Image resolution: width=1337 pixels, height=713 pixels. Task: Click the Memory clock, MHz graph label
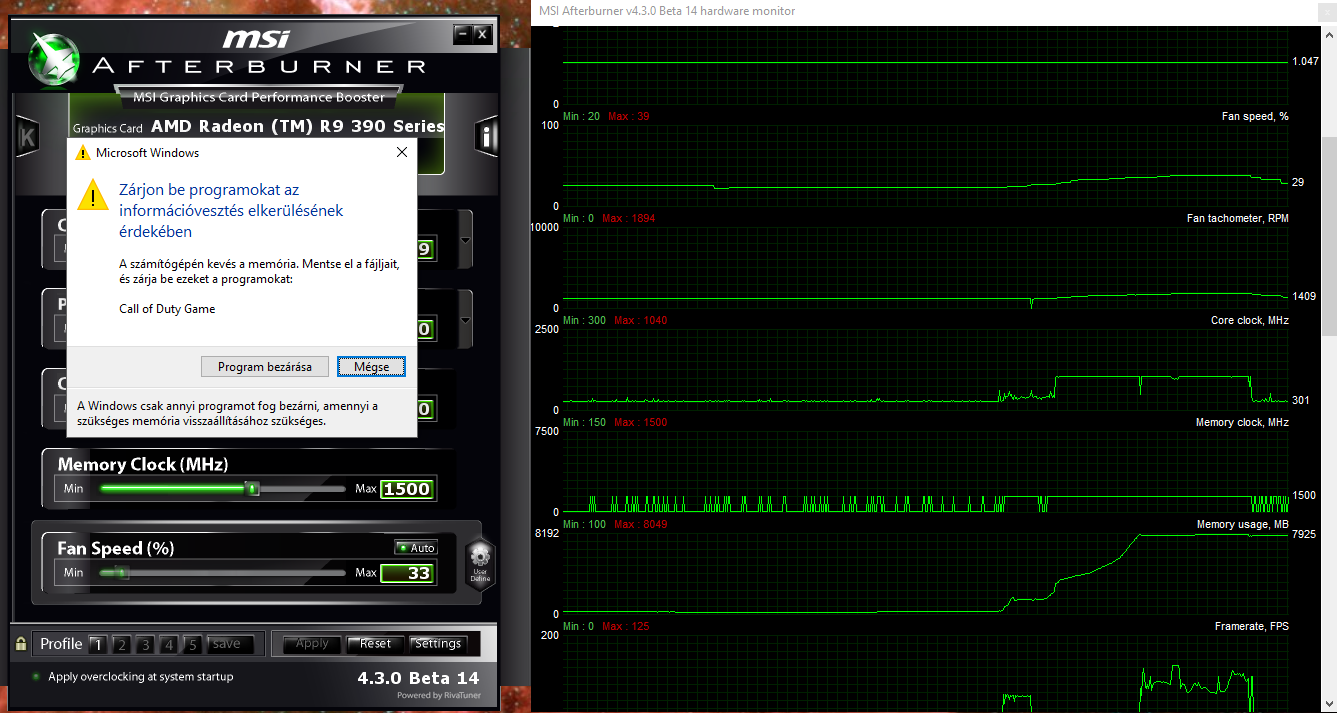point(1242,422)
